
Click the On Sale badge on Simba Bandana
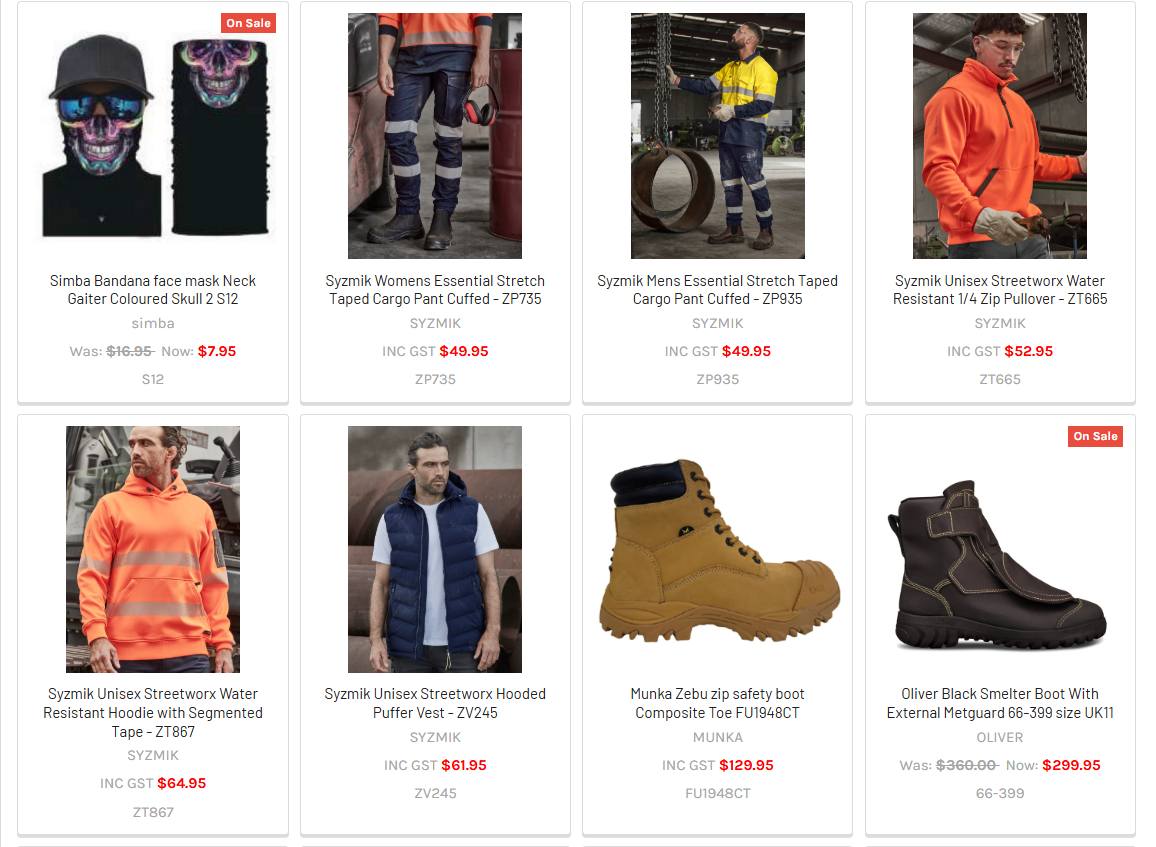click(248, 23)
